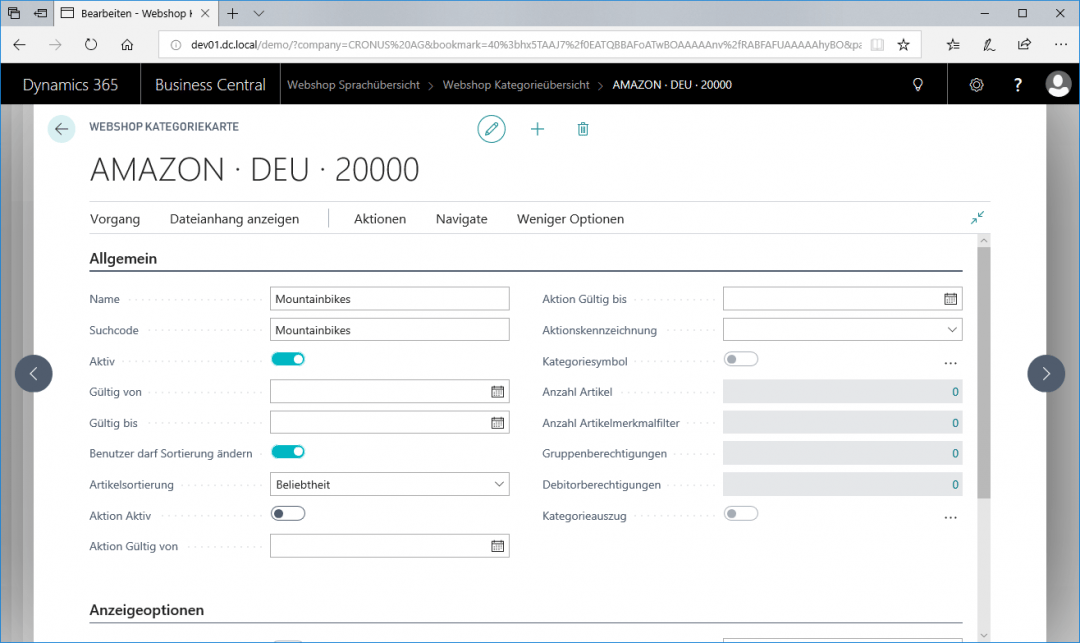This screenshot has width=1080, height=643.
Task: Close the Bearbeiten - Webshop tab
Action: click(205, 13)
